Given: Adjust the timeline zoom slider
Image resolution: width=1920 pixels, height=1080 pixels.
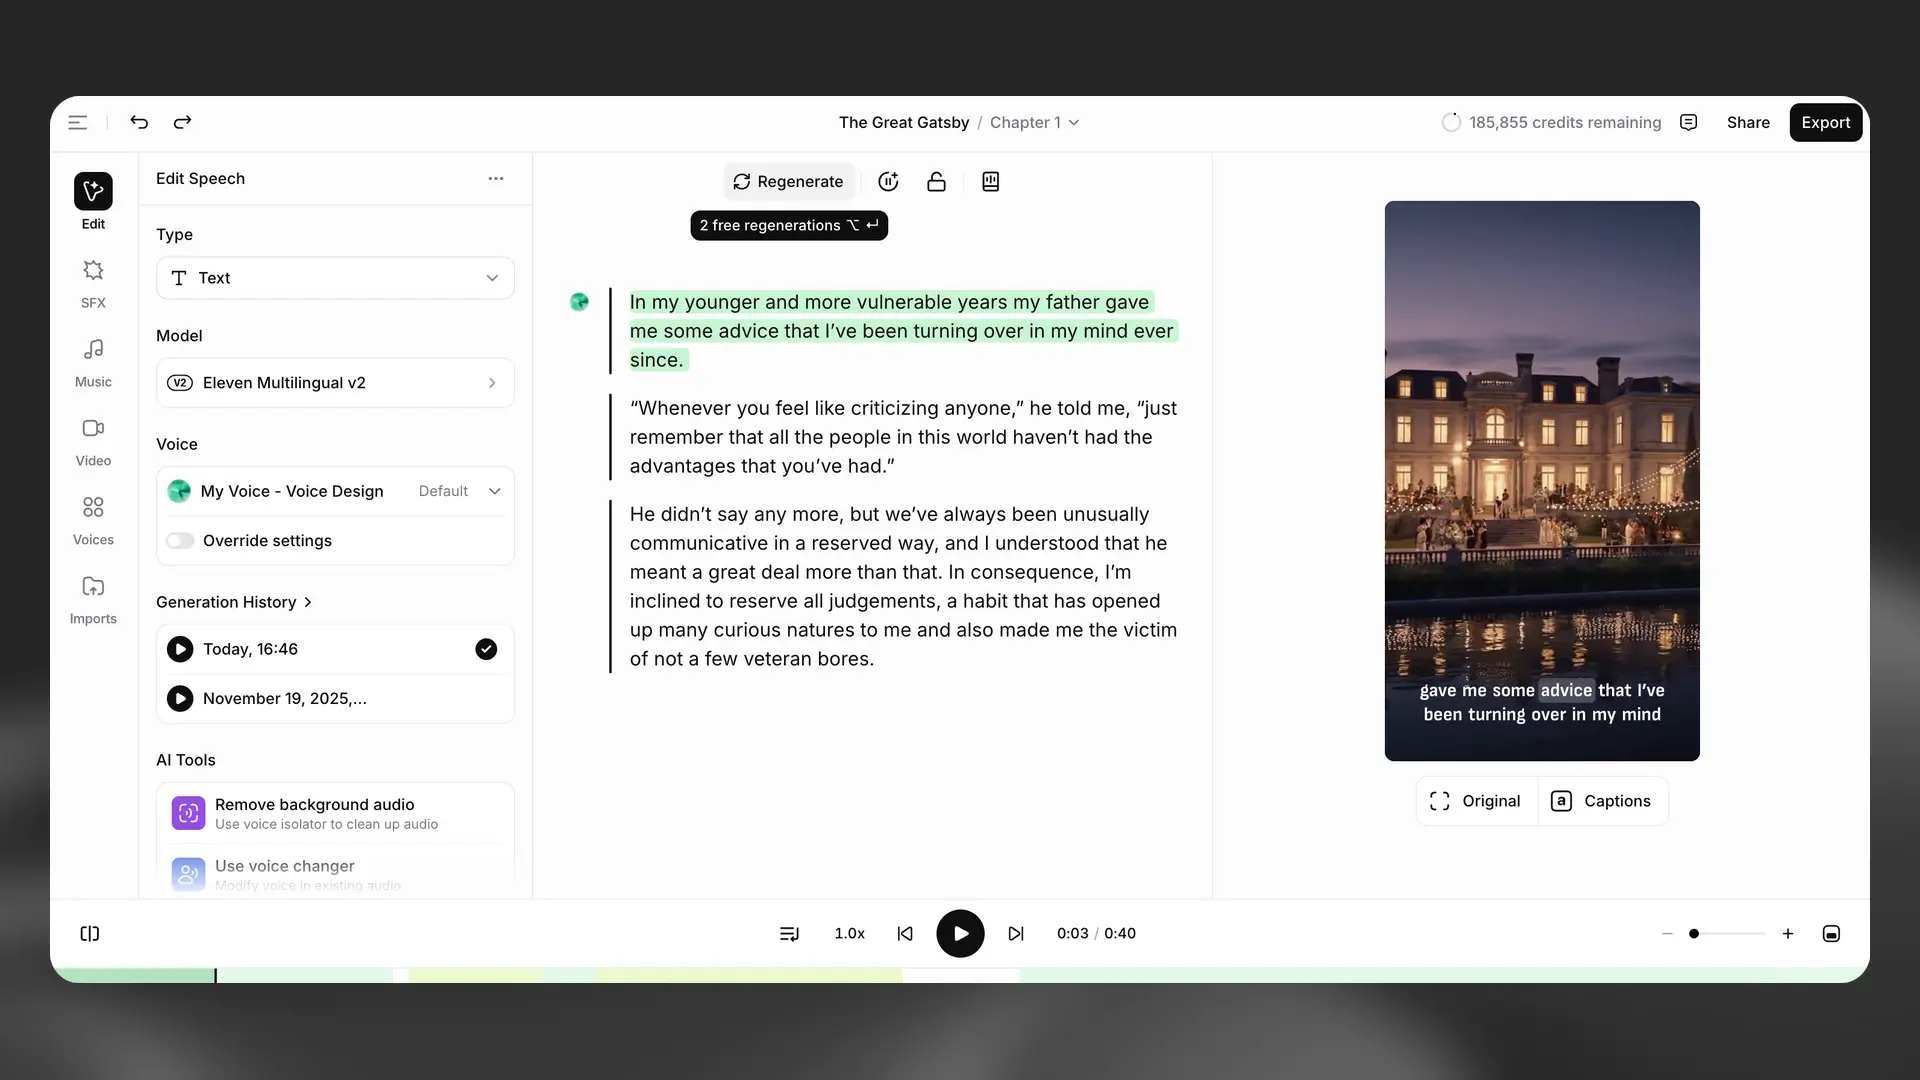Looking at the screenshot, I should 1694,933.
